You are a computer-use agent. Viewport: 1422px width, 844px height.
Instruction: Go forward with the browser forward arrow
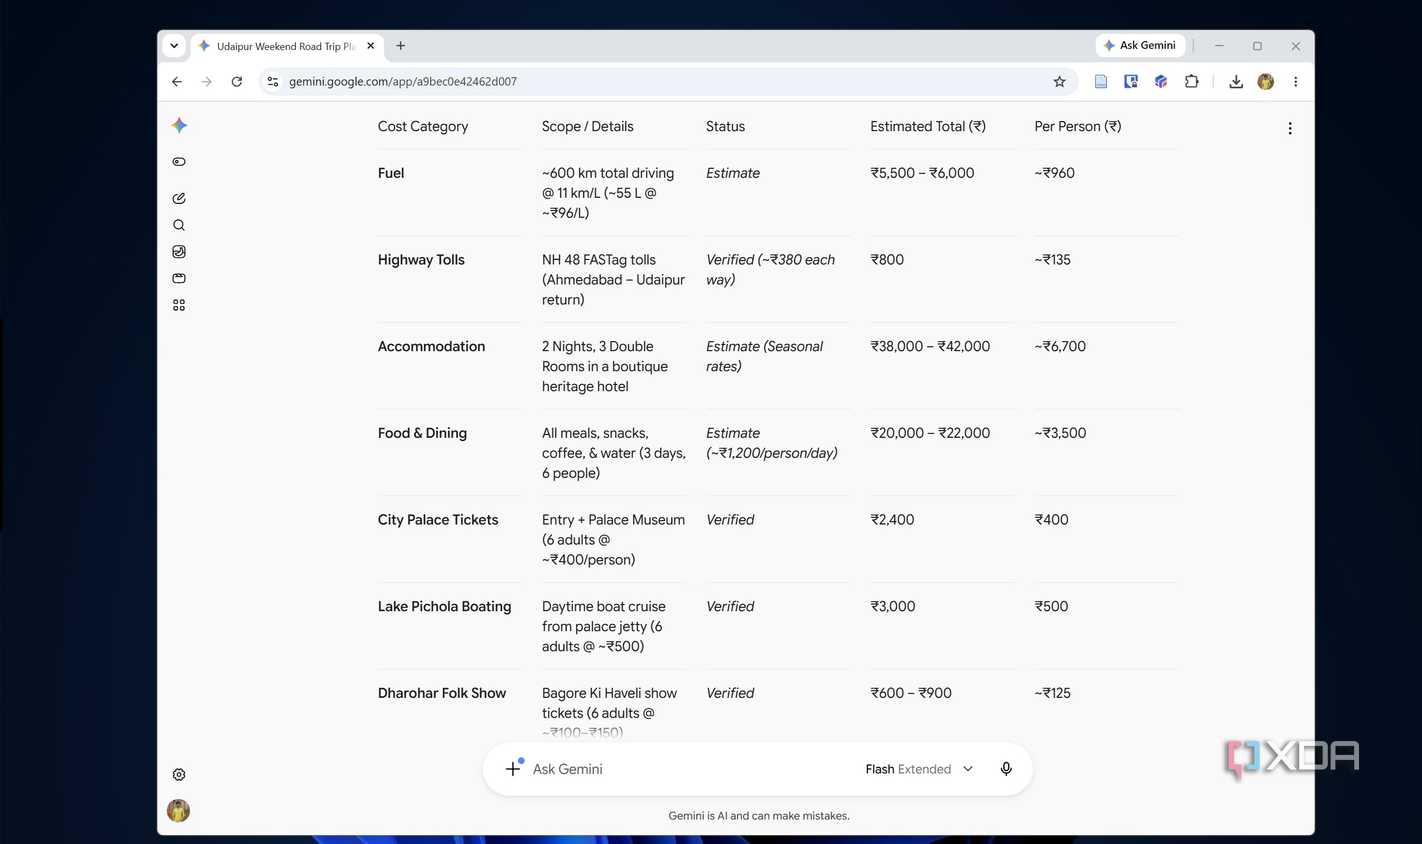point(207,82)
